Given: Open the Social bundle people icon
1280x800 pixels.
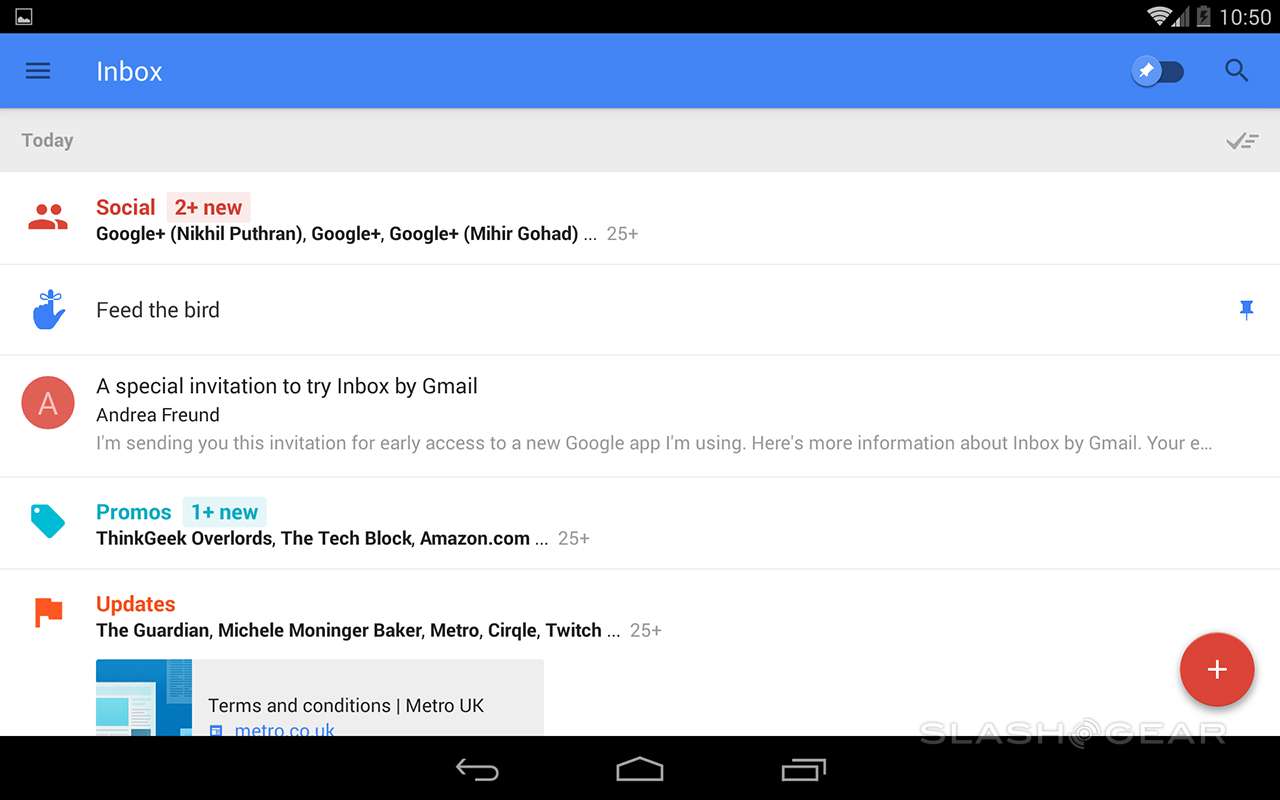Looking at the screenshot, I should click(48, 218).
